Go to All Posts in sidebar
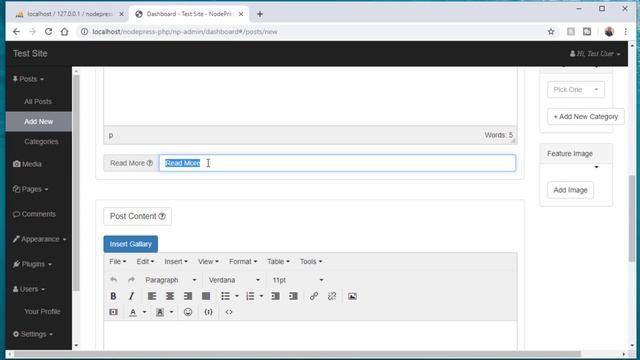Viewport: 640px width, 360px height. 38,101
